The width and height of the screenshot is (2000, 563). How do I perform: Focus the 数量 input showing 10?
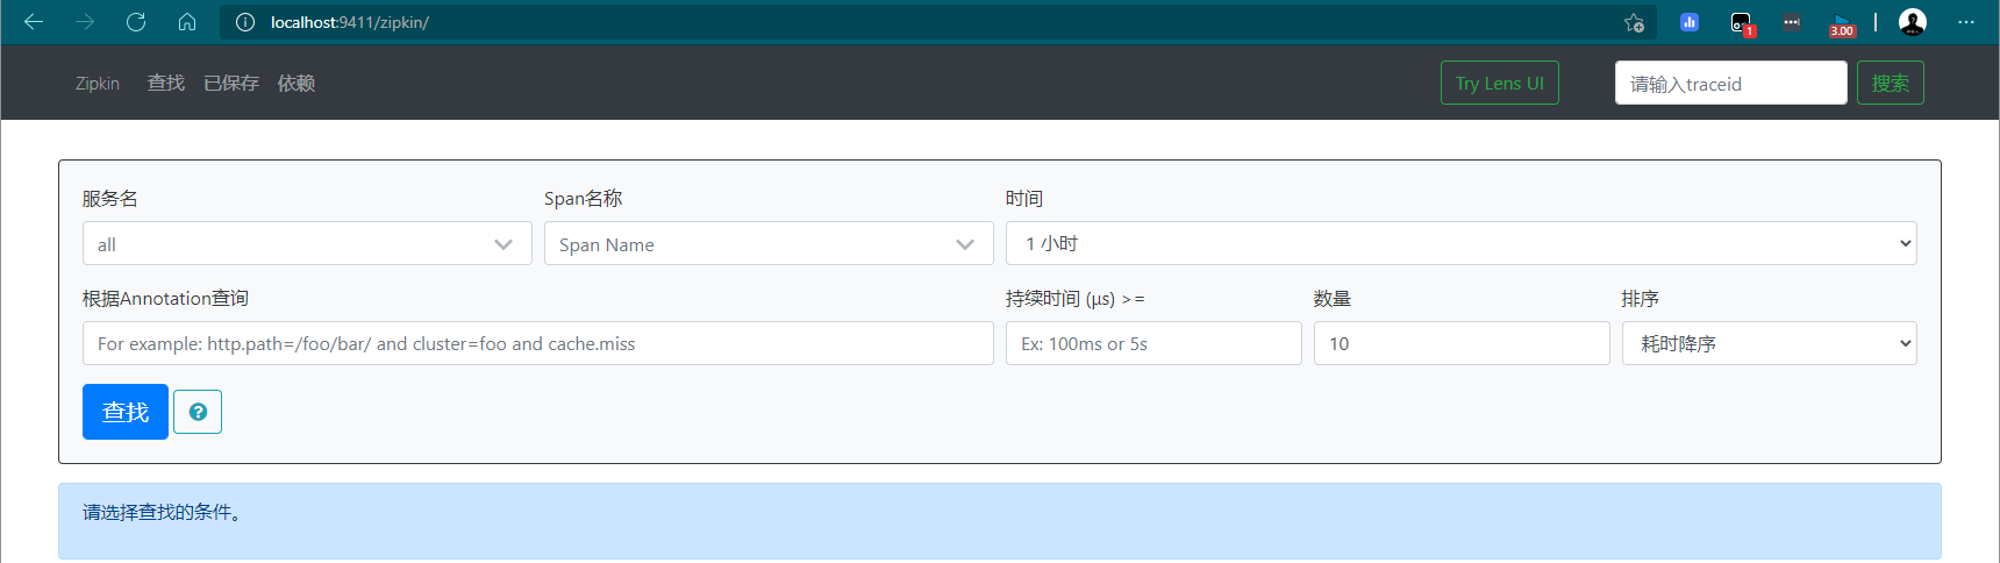coord(1461,343)
